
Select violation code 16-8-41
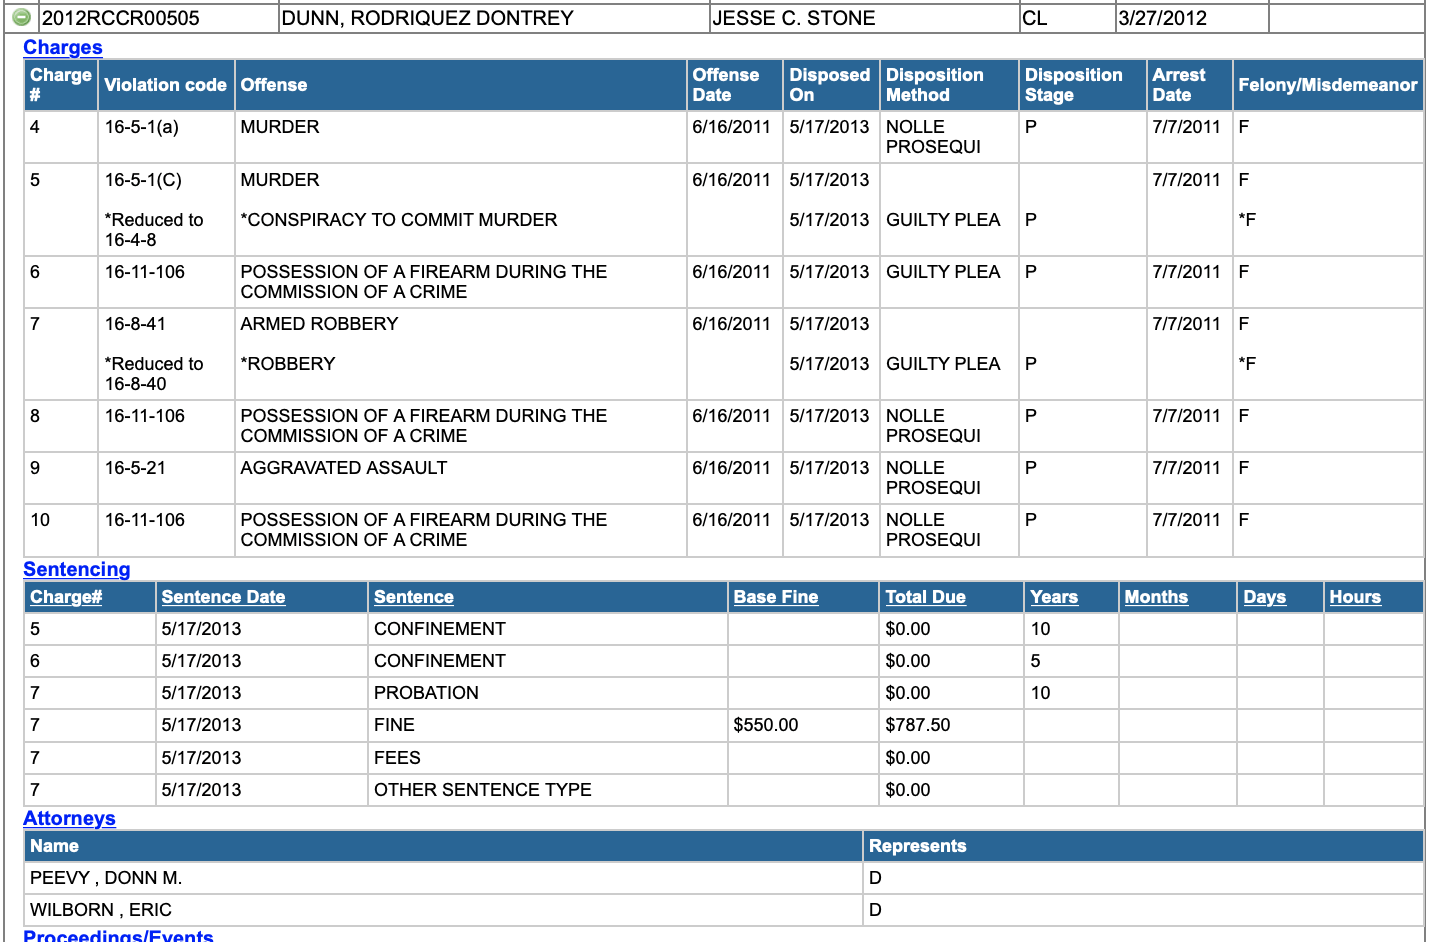[x=135, y=324]
